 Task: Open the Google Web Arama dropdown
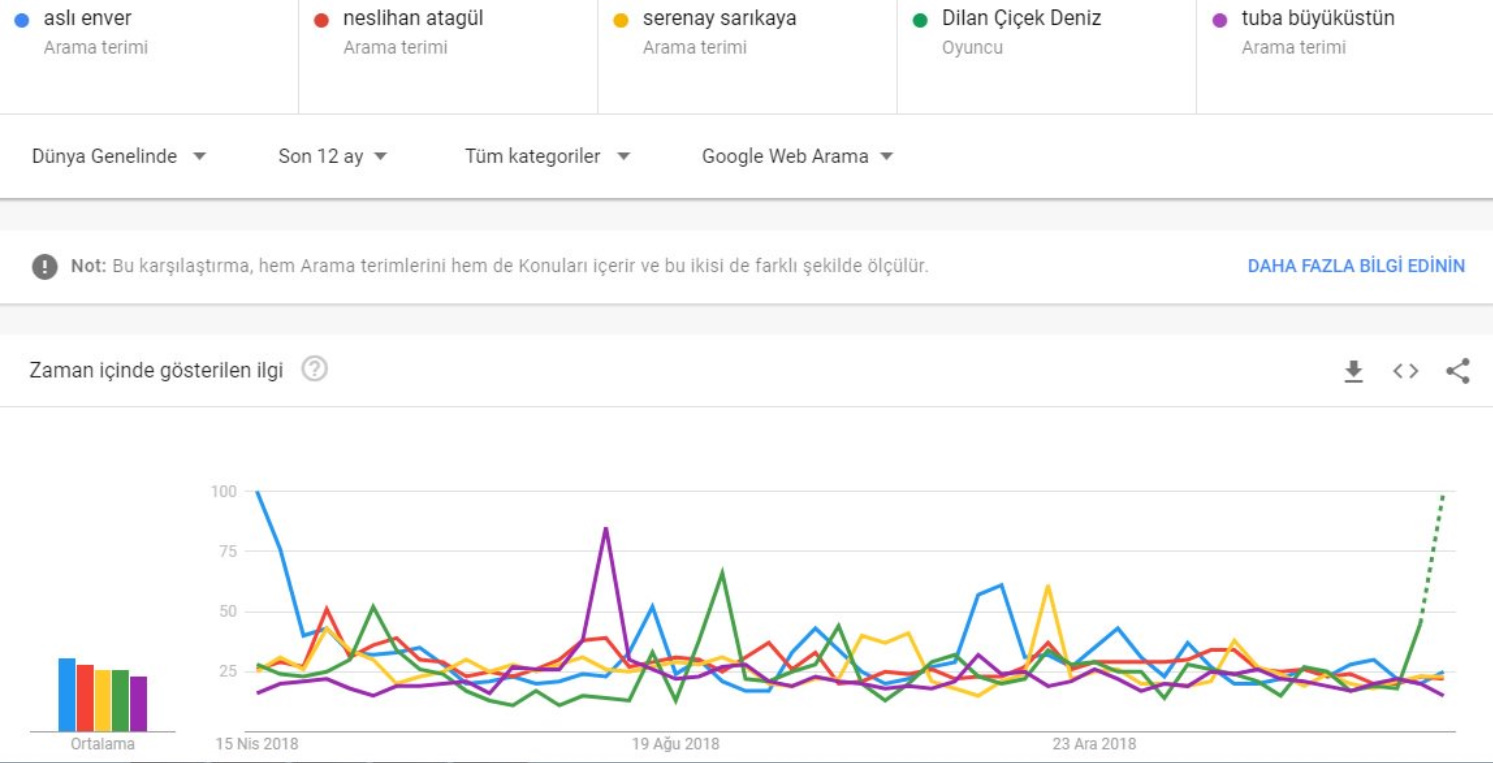pos(797,156)
